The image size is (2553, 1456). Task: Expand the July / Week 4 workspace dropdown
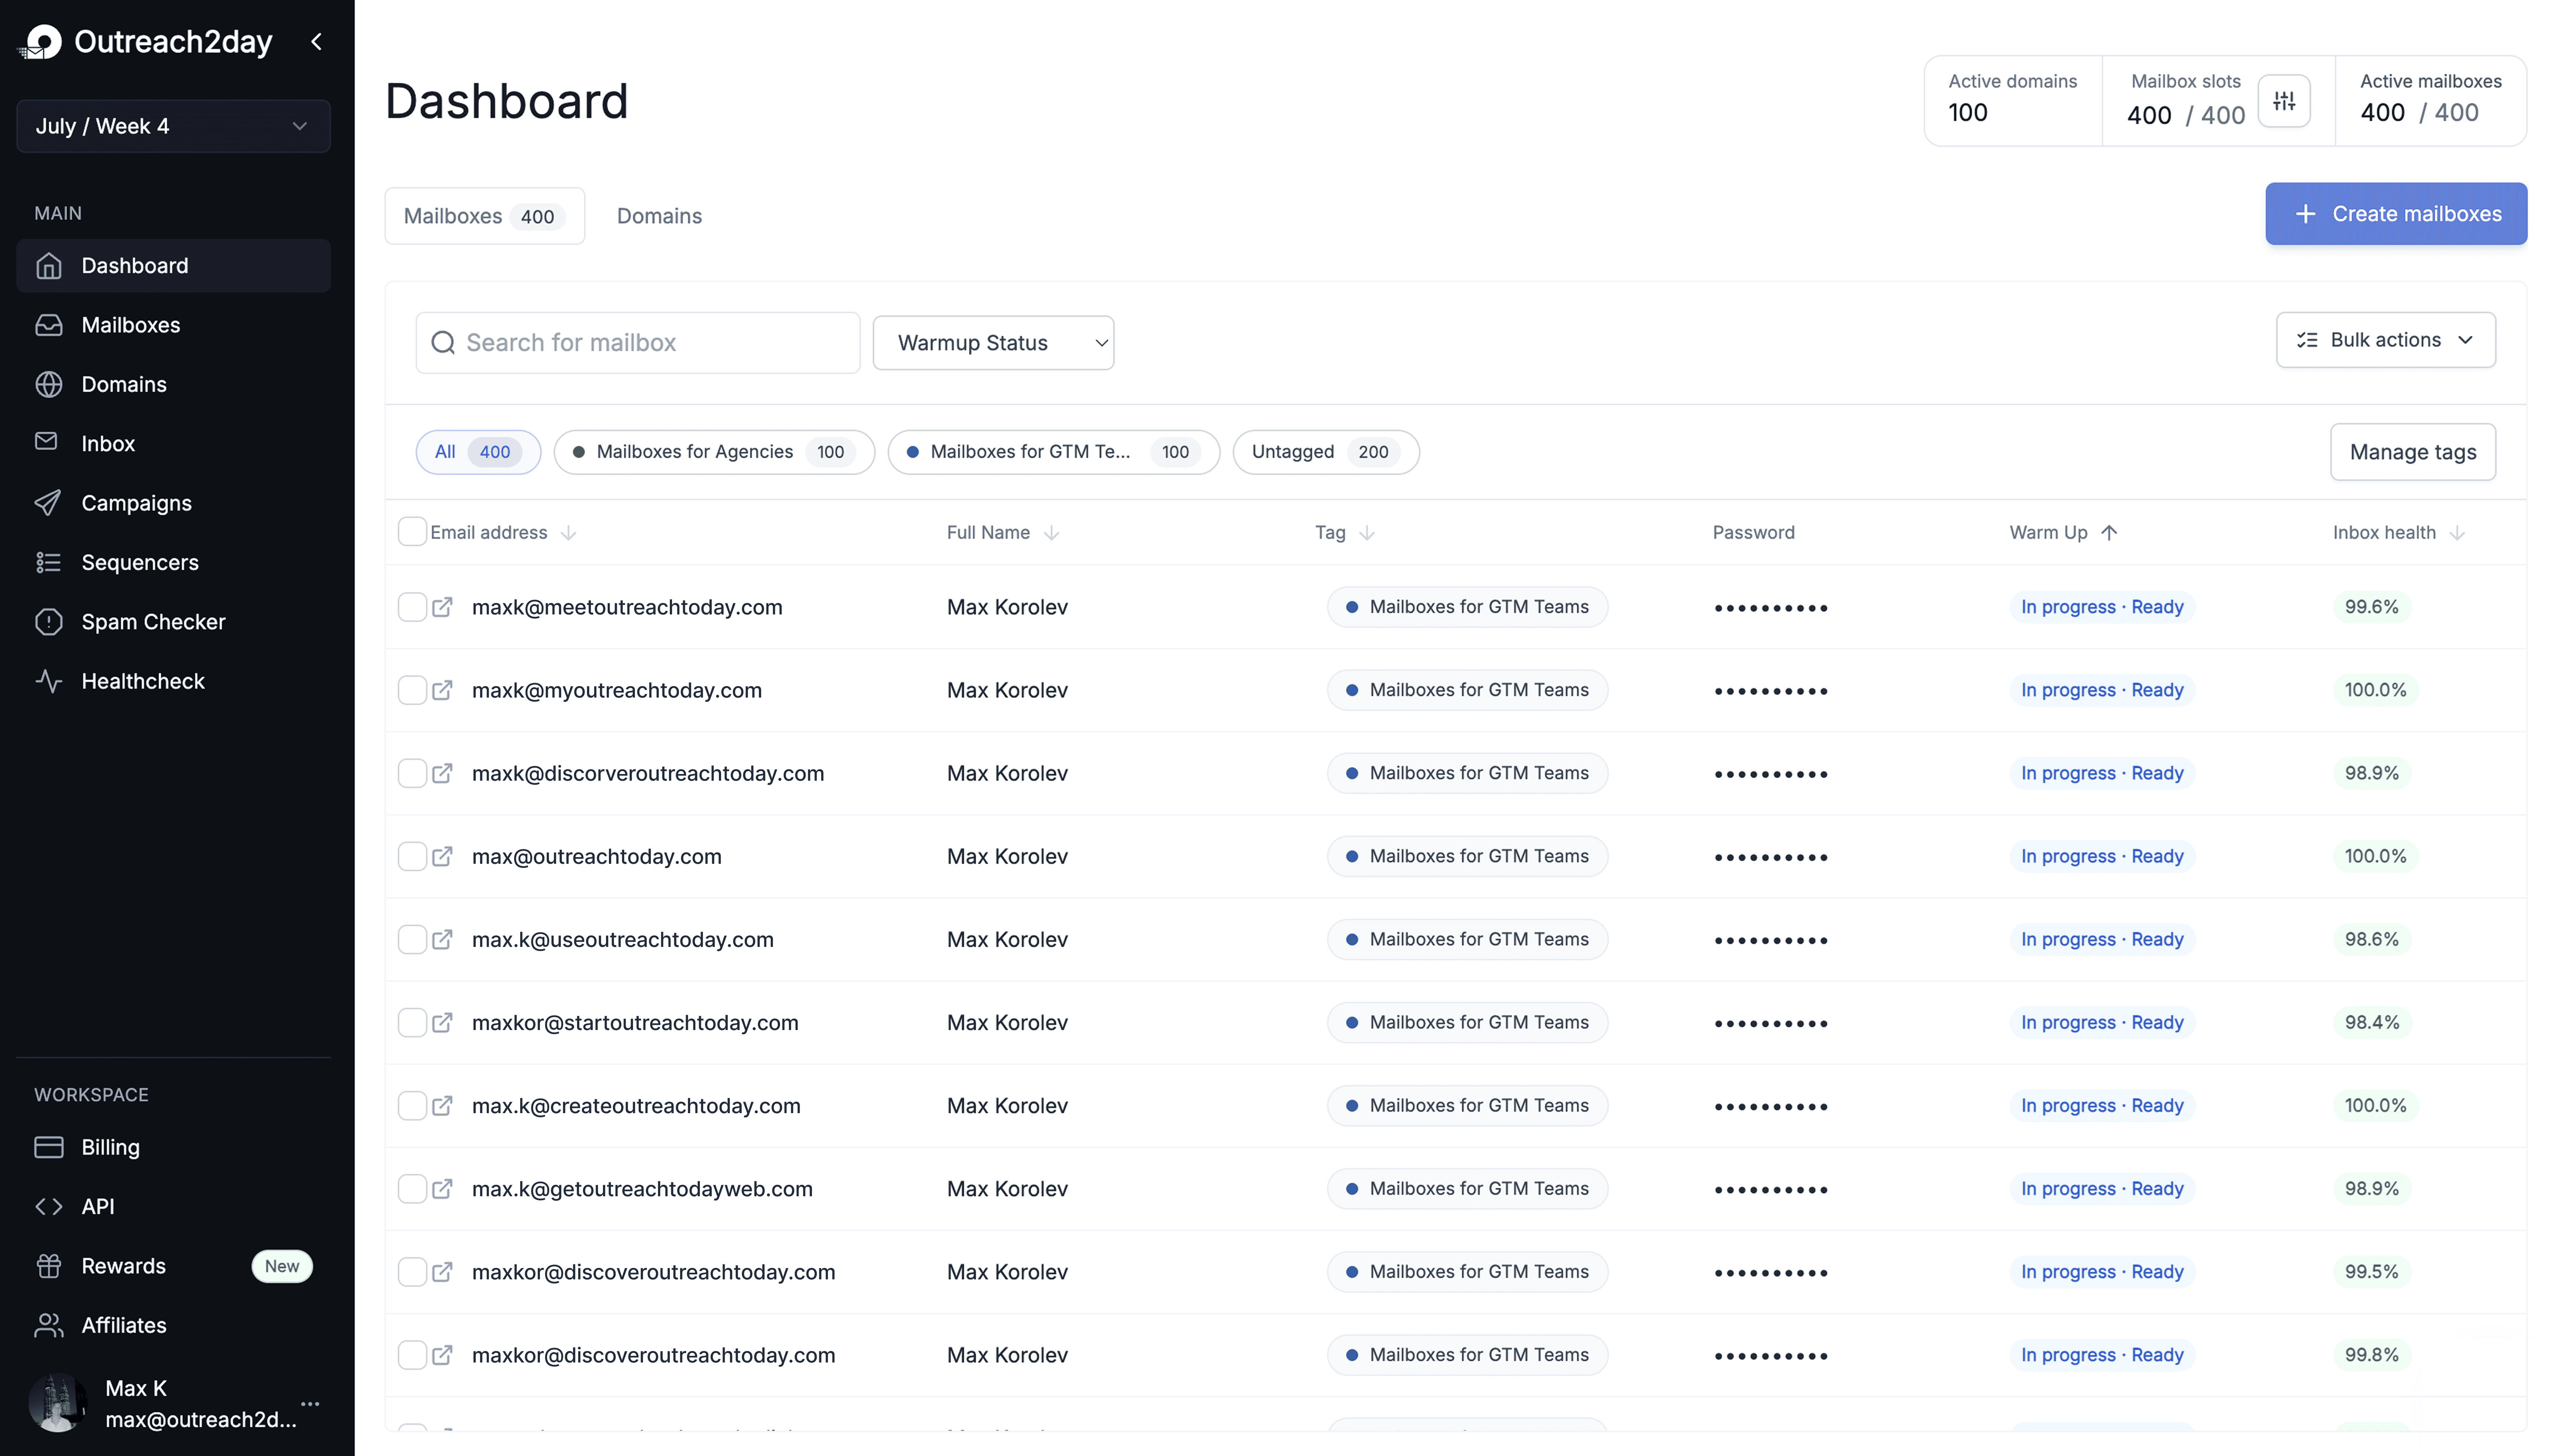coord(173,126)
